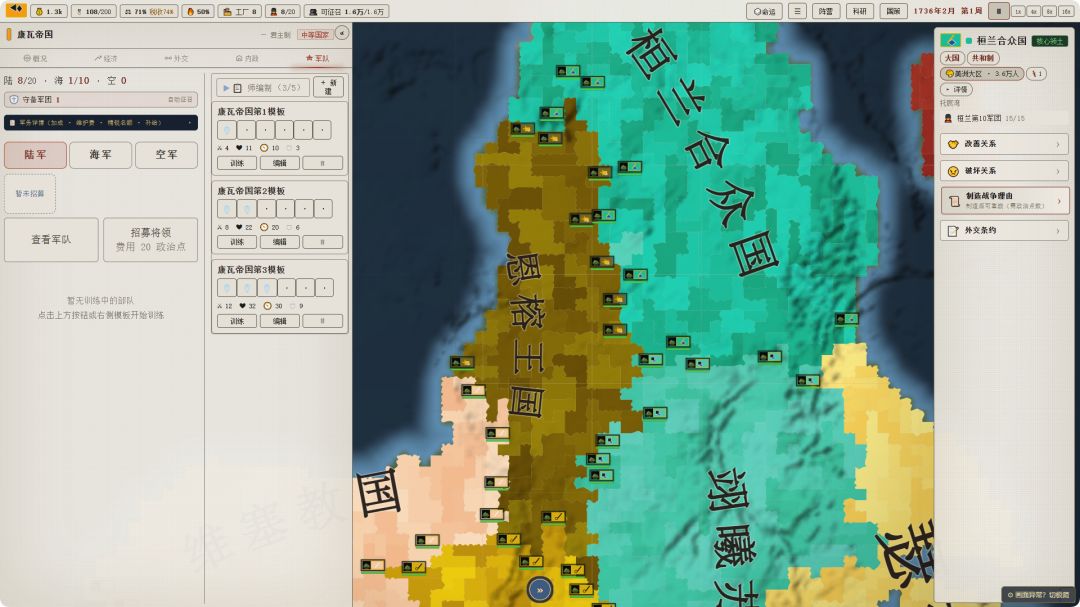Set game speed to 1x
The width and height of the screenshot is (1080, 607).
click(x=1018, y=12)
